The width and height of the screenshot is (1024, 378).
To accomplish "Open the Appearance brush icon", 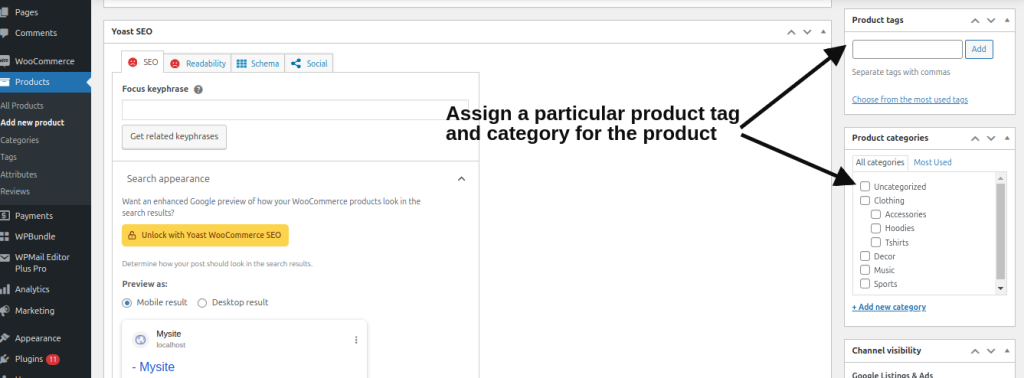I will pyautogui.click(x=4, y=338).
